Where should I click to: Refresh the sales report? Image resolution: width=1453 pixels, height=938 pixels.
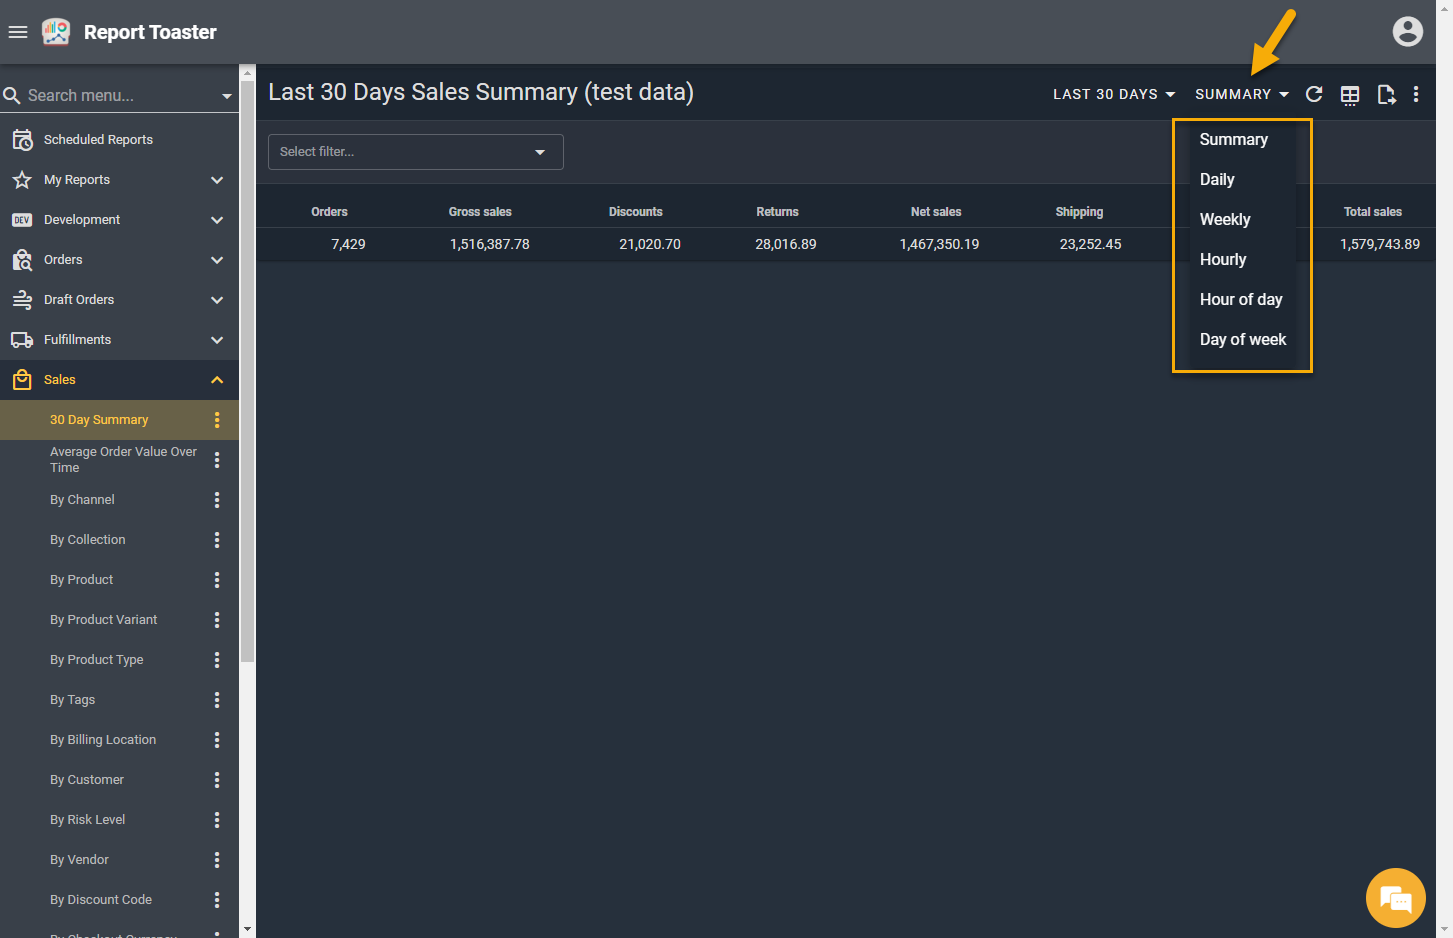pyautogui.click(x=1314, y=94)
